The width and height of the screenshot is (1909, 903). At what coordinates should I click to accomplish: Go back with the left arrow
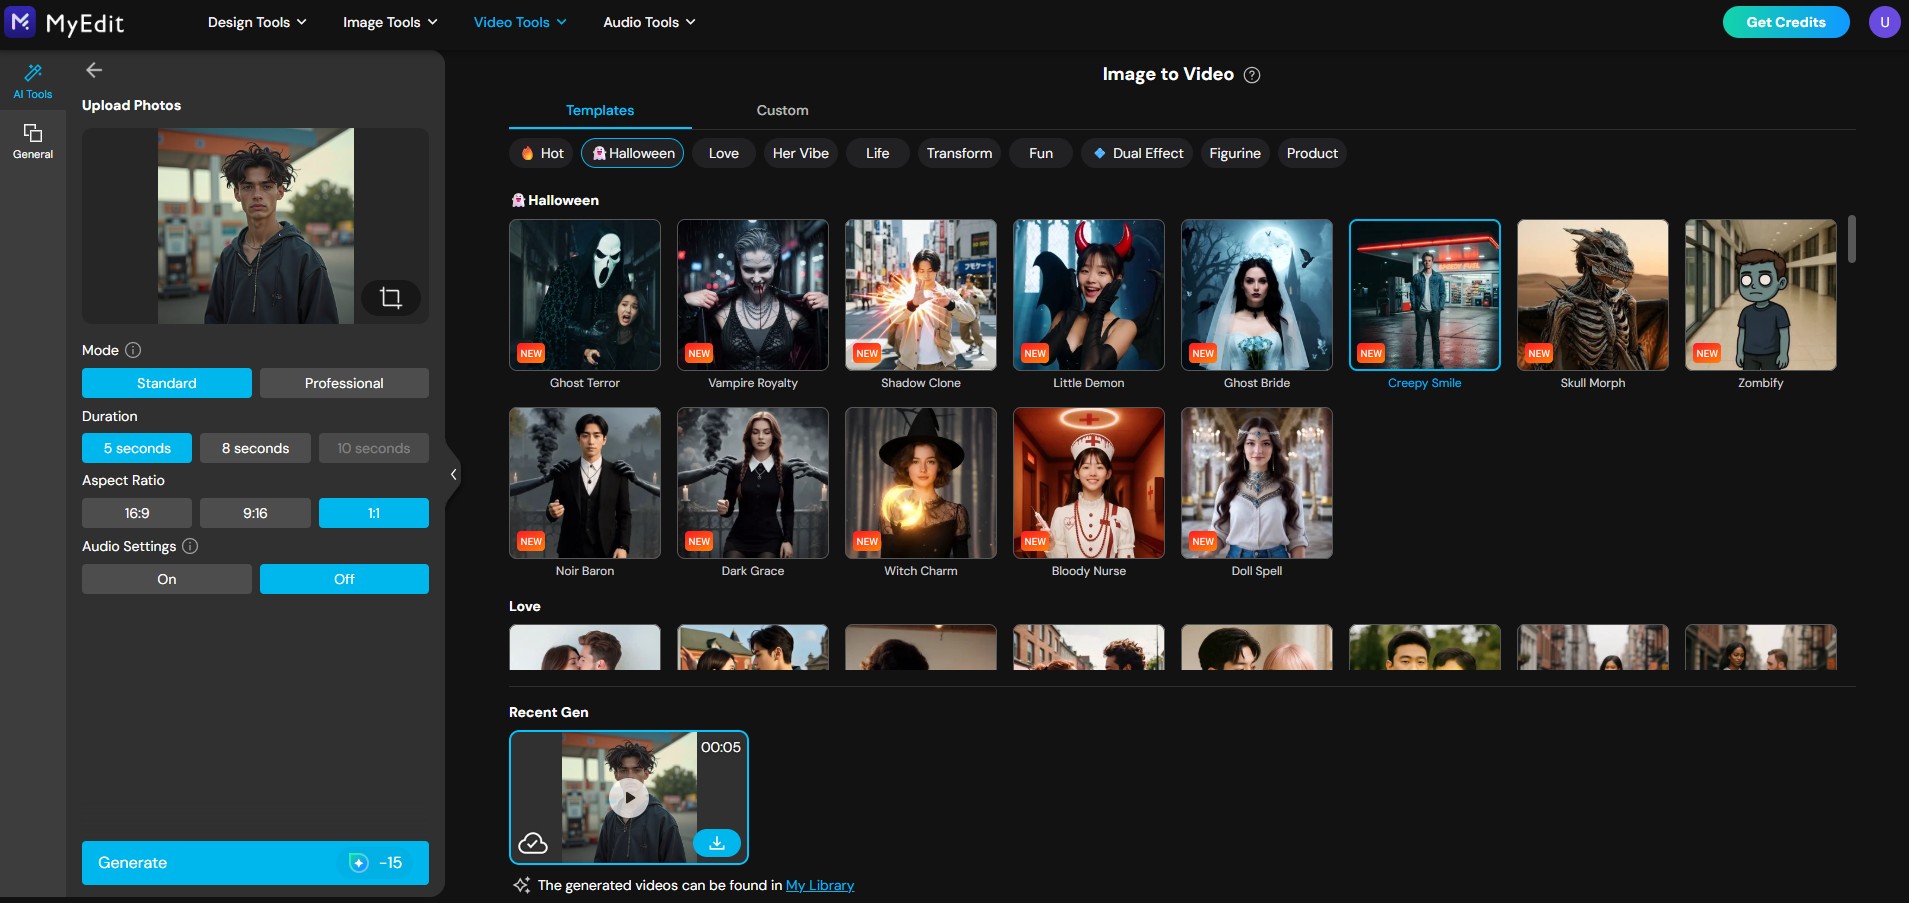tap(94, 70)
